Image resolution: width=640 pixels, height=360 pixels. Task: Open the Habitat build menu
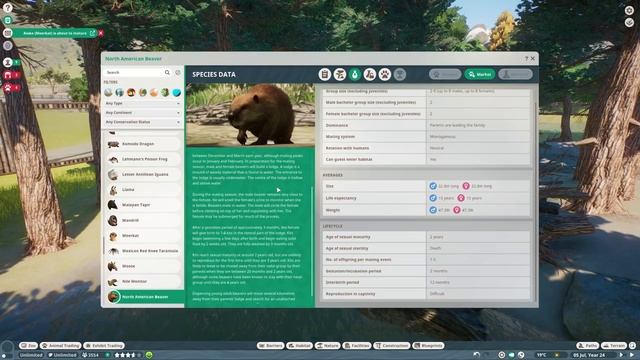(x=299, y=346)
